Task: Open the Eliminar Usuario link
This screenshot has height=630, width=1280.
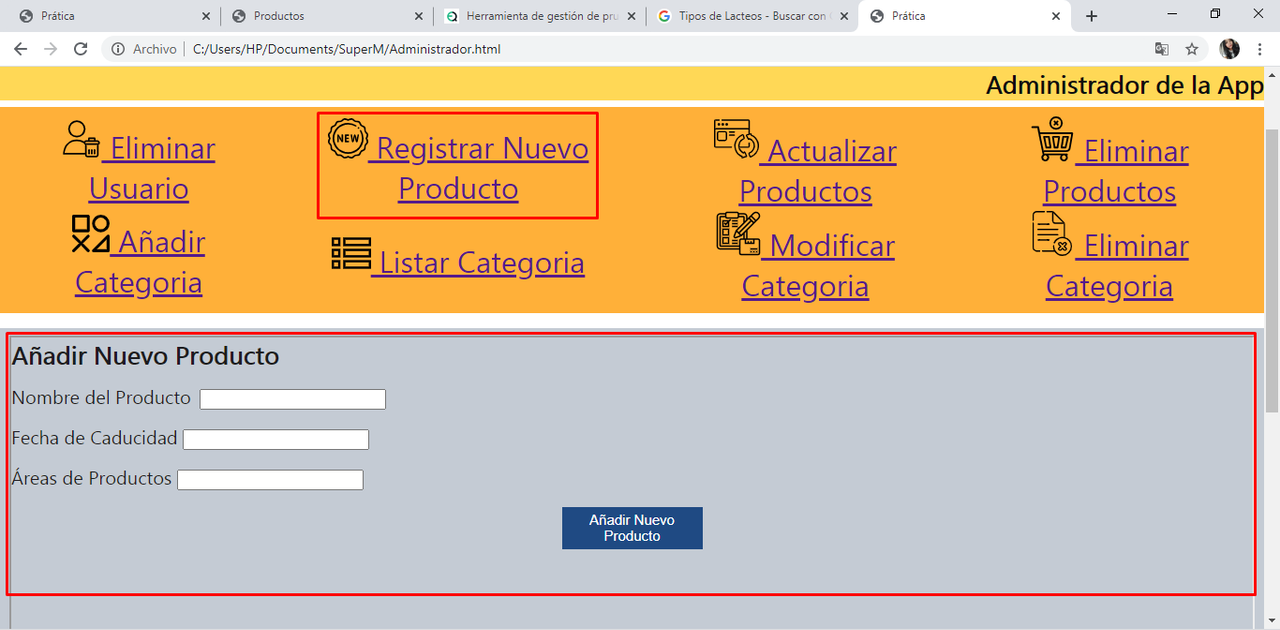Action: tap(152, 168)
